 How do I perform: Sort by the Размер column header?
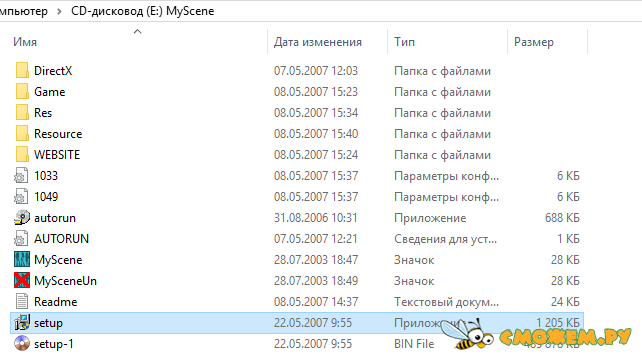point(534,42)
